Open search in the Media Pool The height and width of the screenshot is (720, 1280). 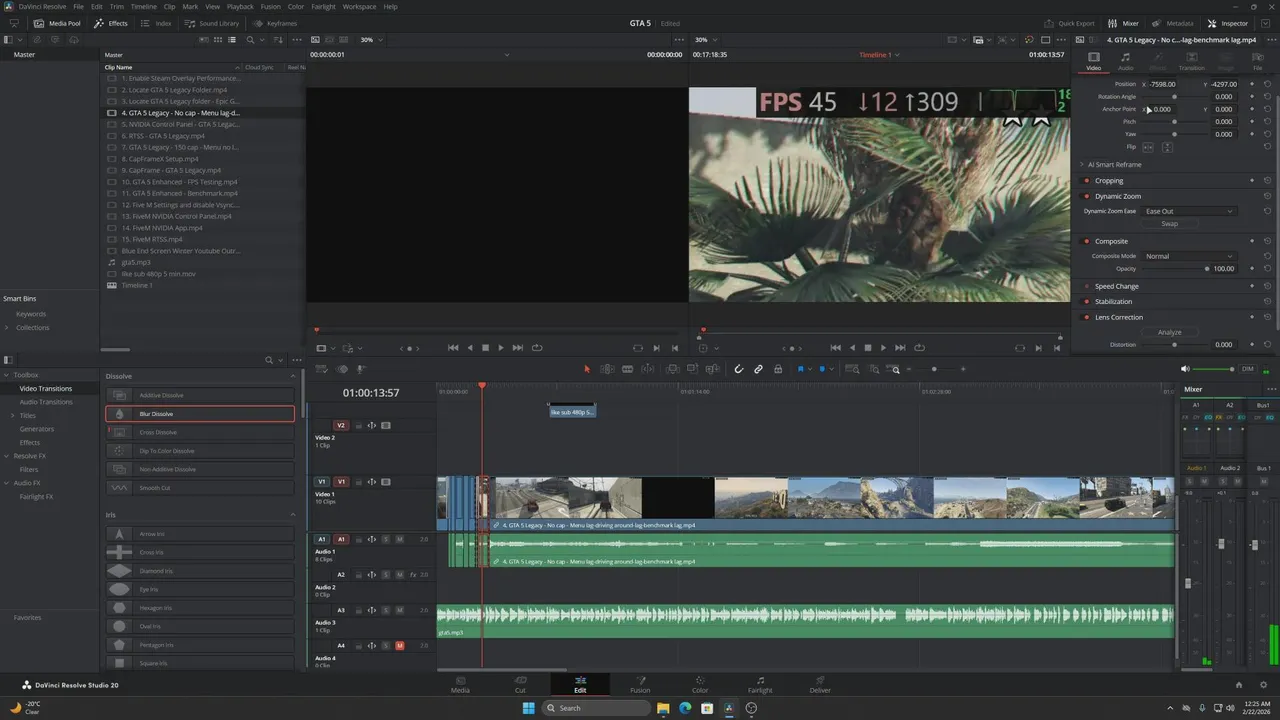[250, 40]
